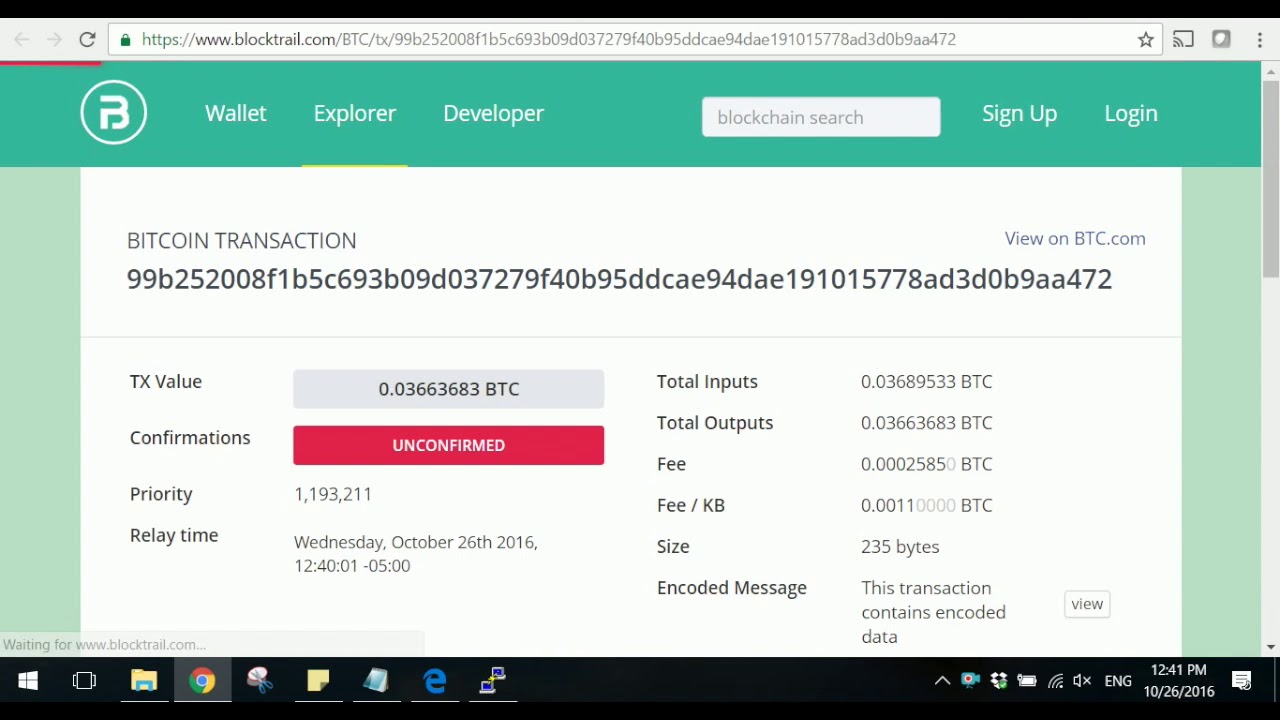Click the Confirmations label

coord(190,438)
